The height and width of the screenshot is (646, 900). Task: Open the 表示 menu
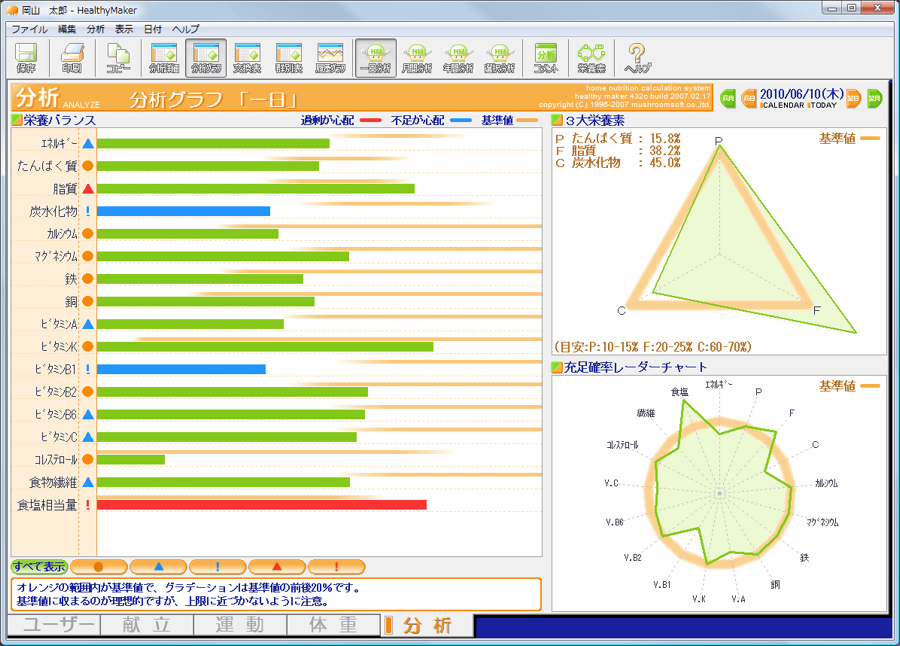[x=123, y=29]
